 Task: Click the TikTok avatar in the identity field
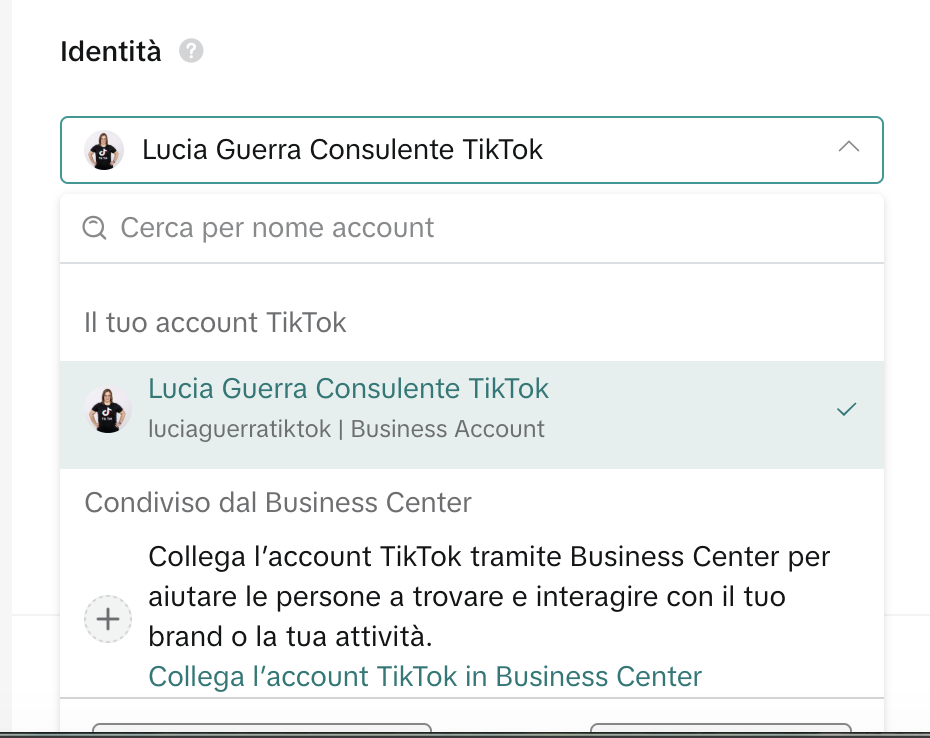pyautogui.click(x=103, y=148)
